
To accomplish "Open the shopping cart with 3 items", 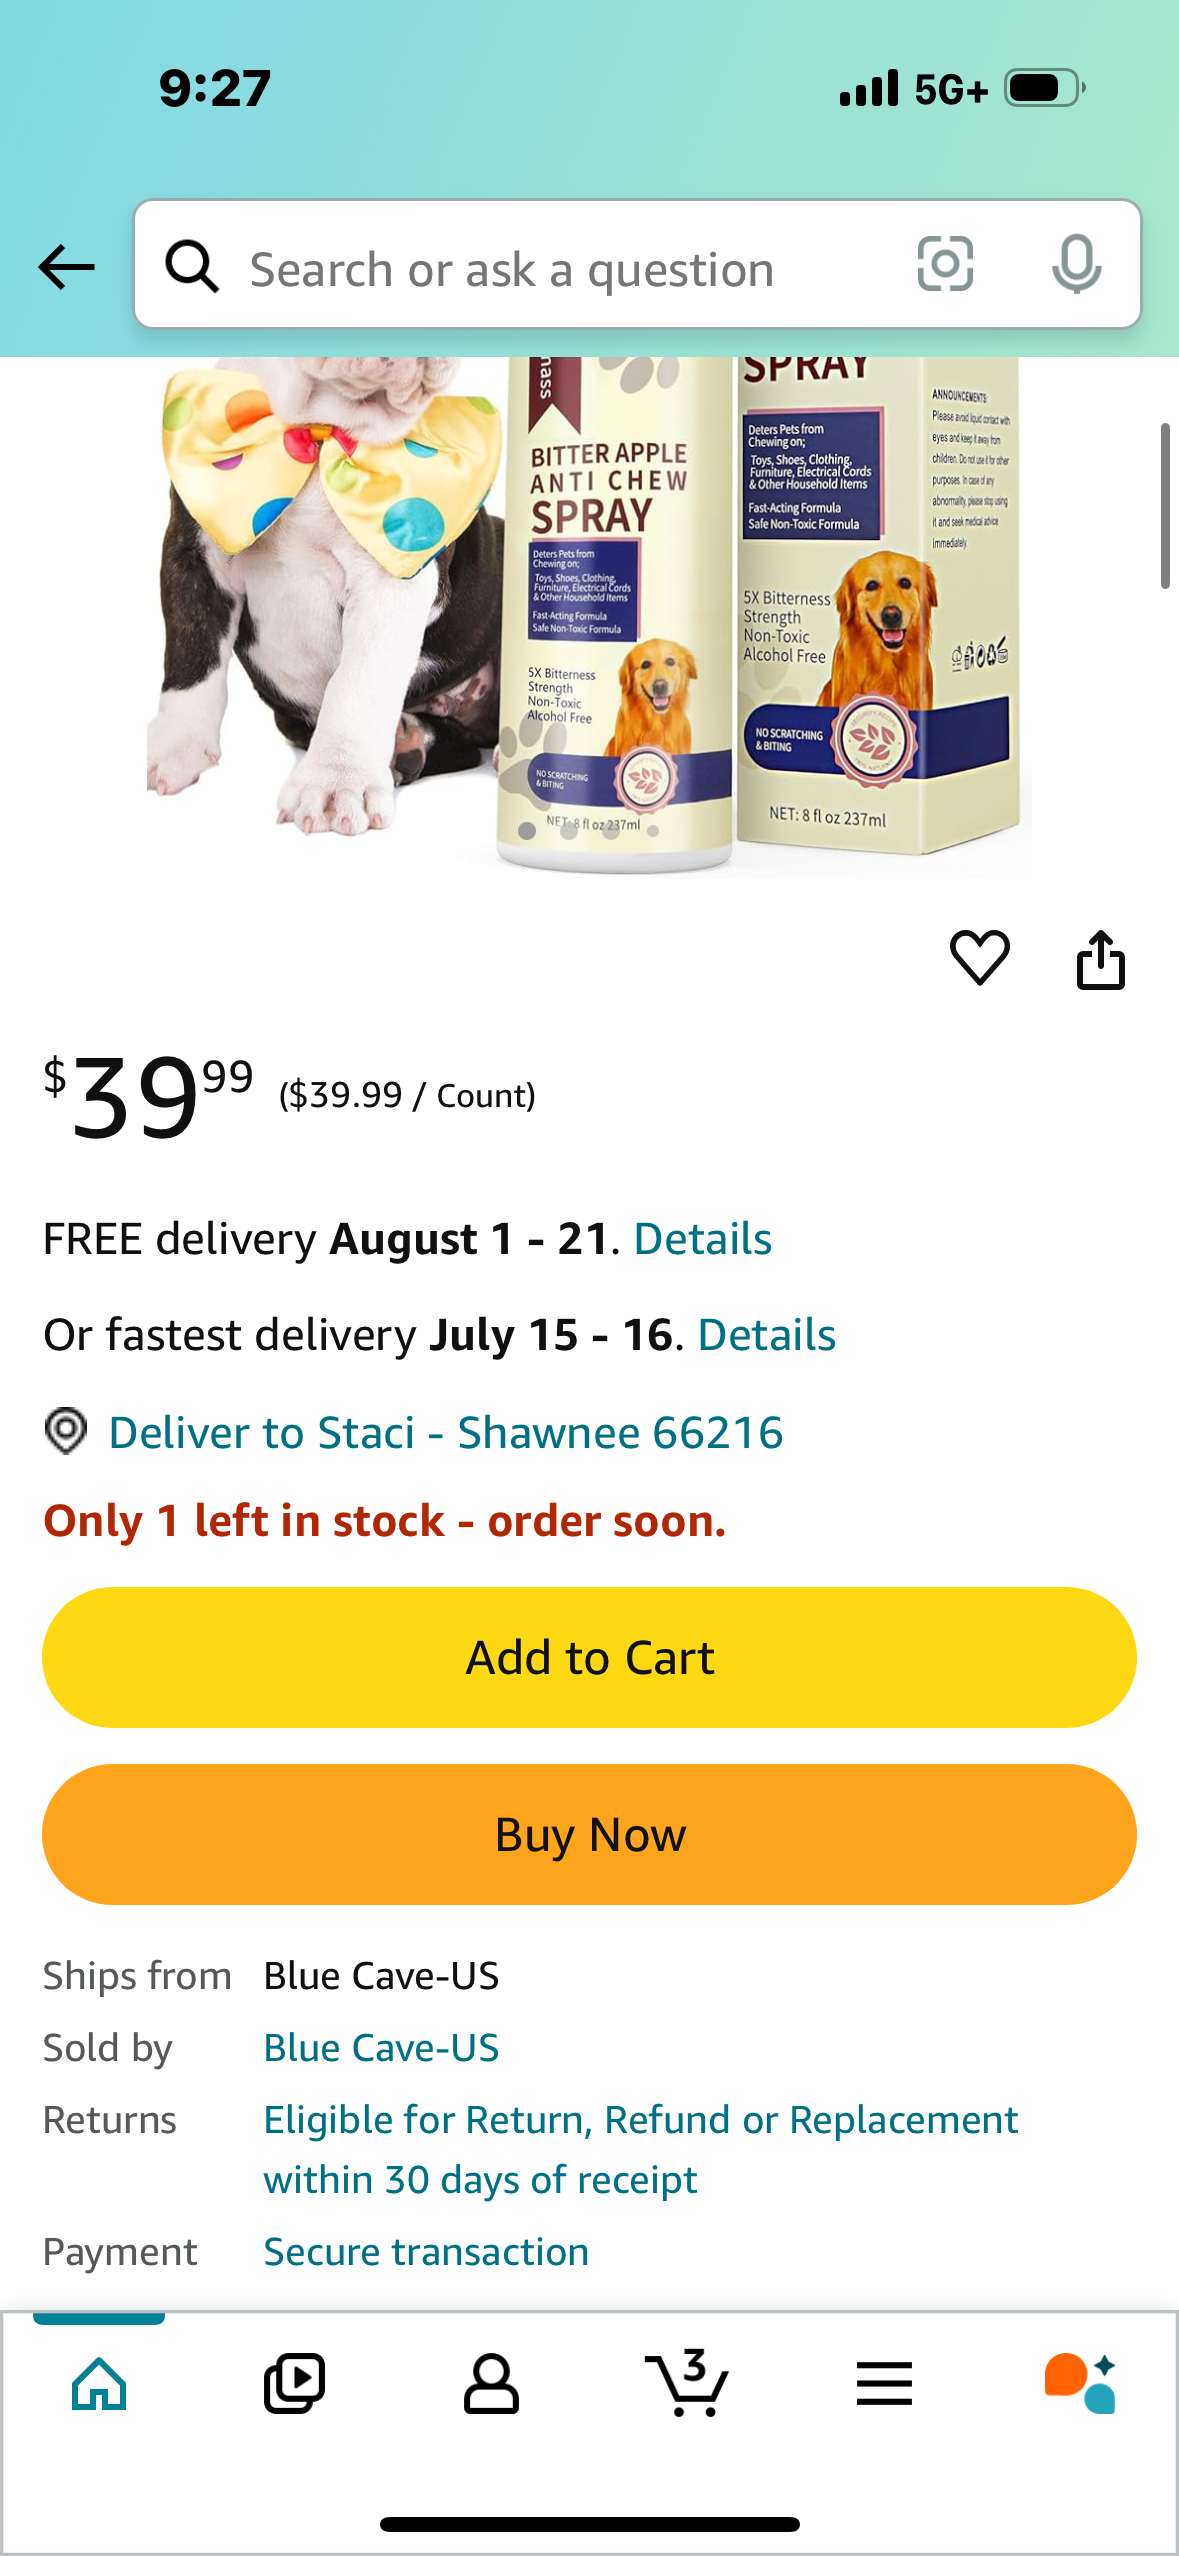I will pyautogui.click(x=686, y=2383).
